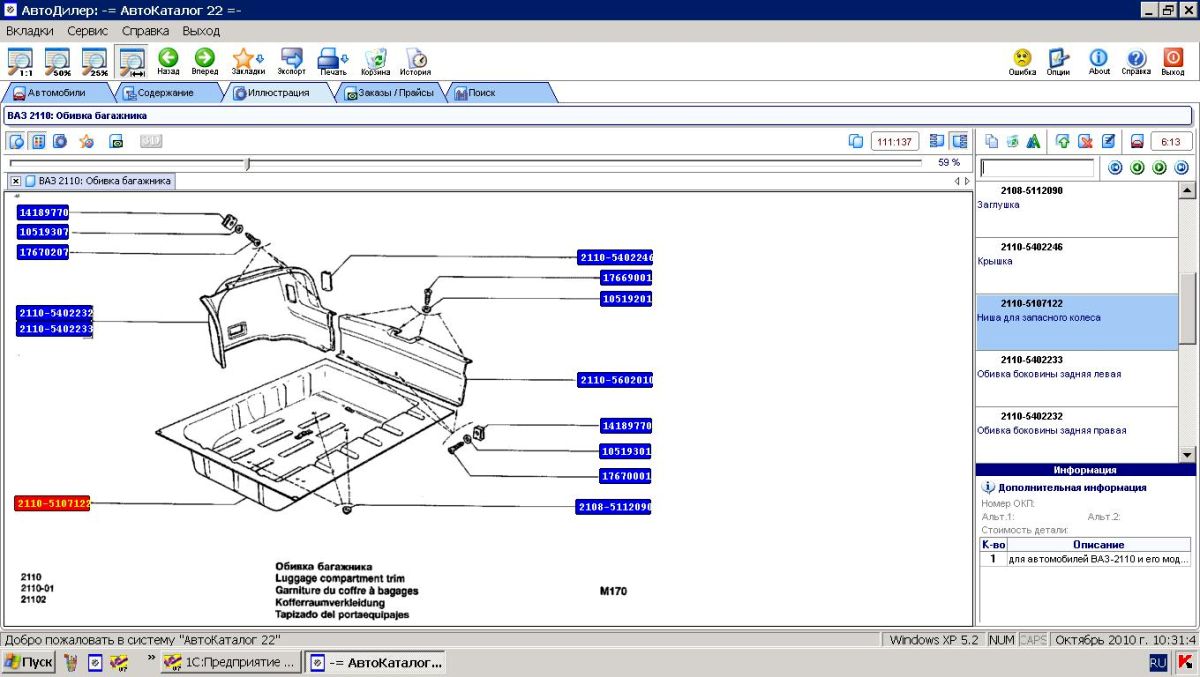Jump to the last part in the list
This screenshot has height=677, width=1200.
1182,168
